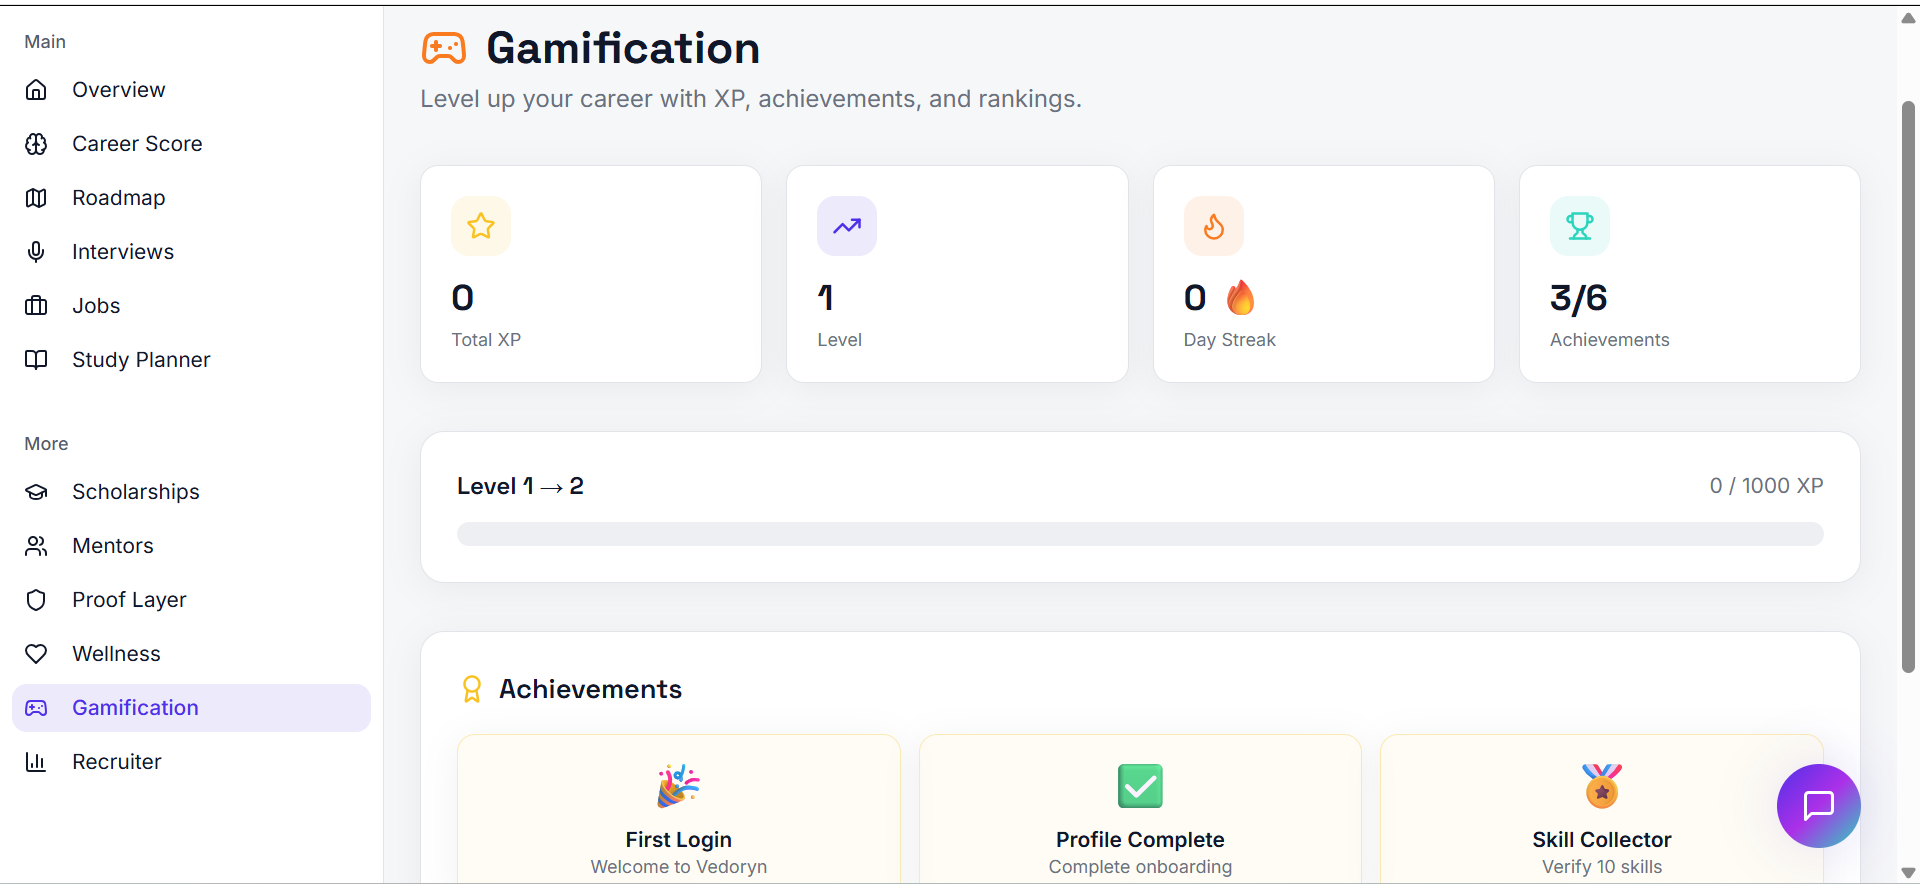This screenshot has width=1920, height=884.
Task: Open the Wellness section
Action: [191, 654]
